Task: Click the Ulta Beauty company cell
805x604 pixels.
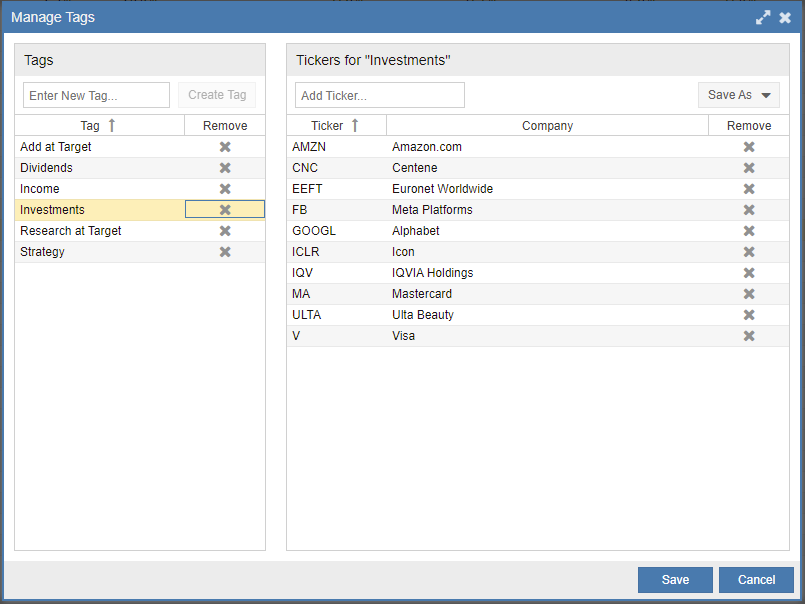Action: click(547, 315)
